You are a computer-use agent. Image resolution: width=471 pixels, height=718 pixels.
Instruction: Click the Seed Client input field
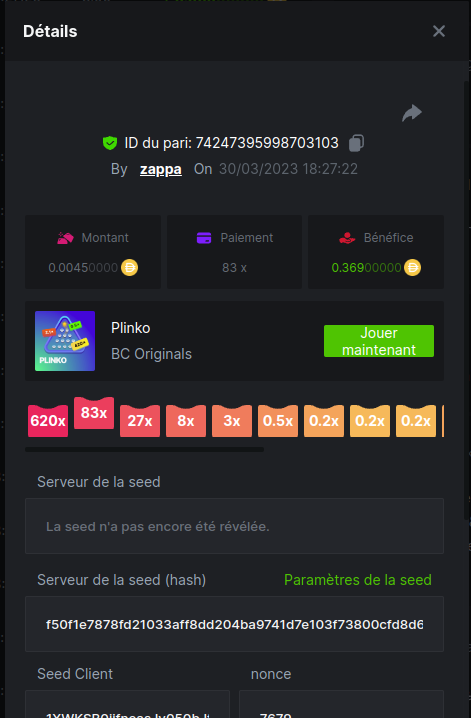(127, 704)
